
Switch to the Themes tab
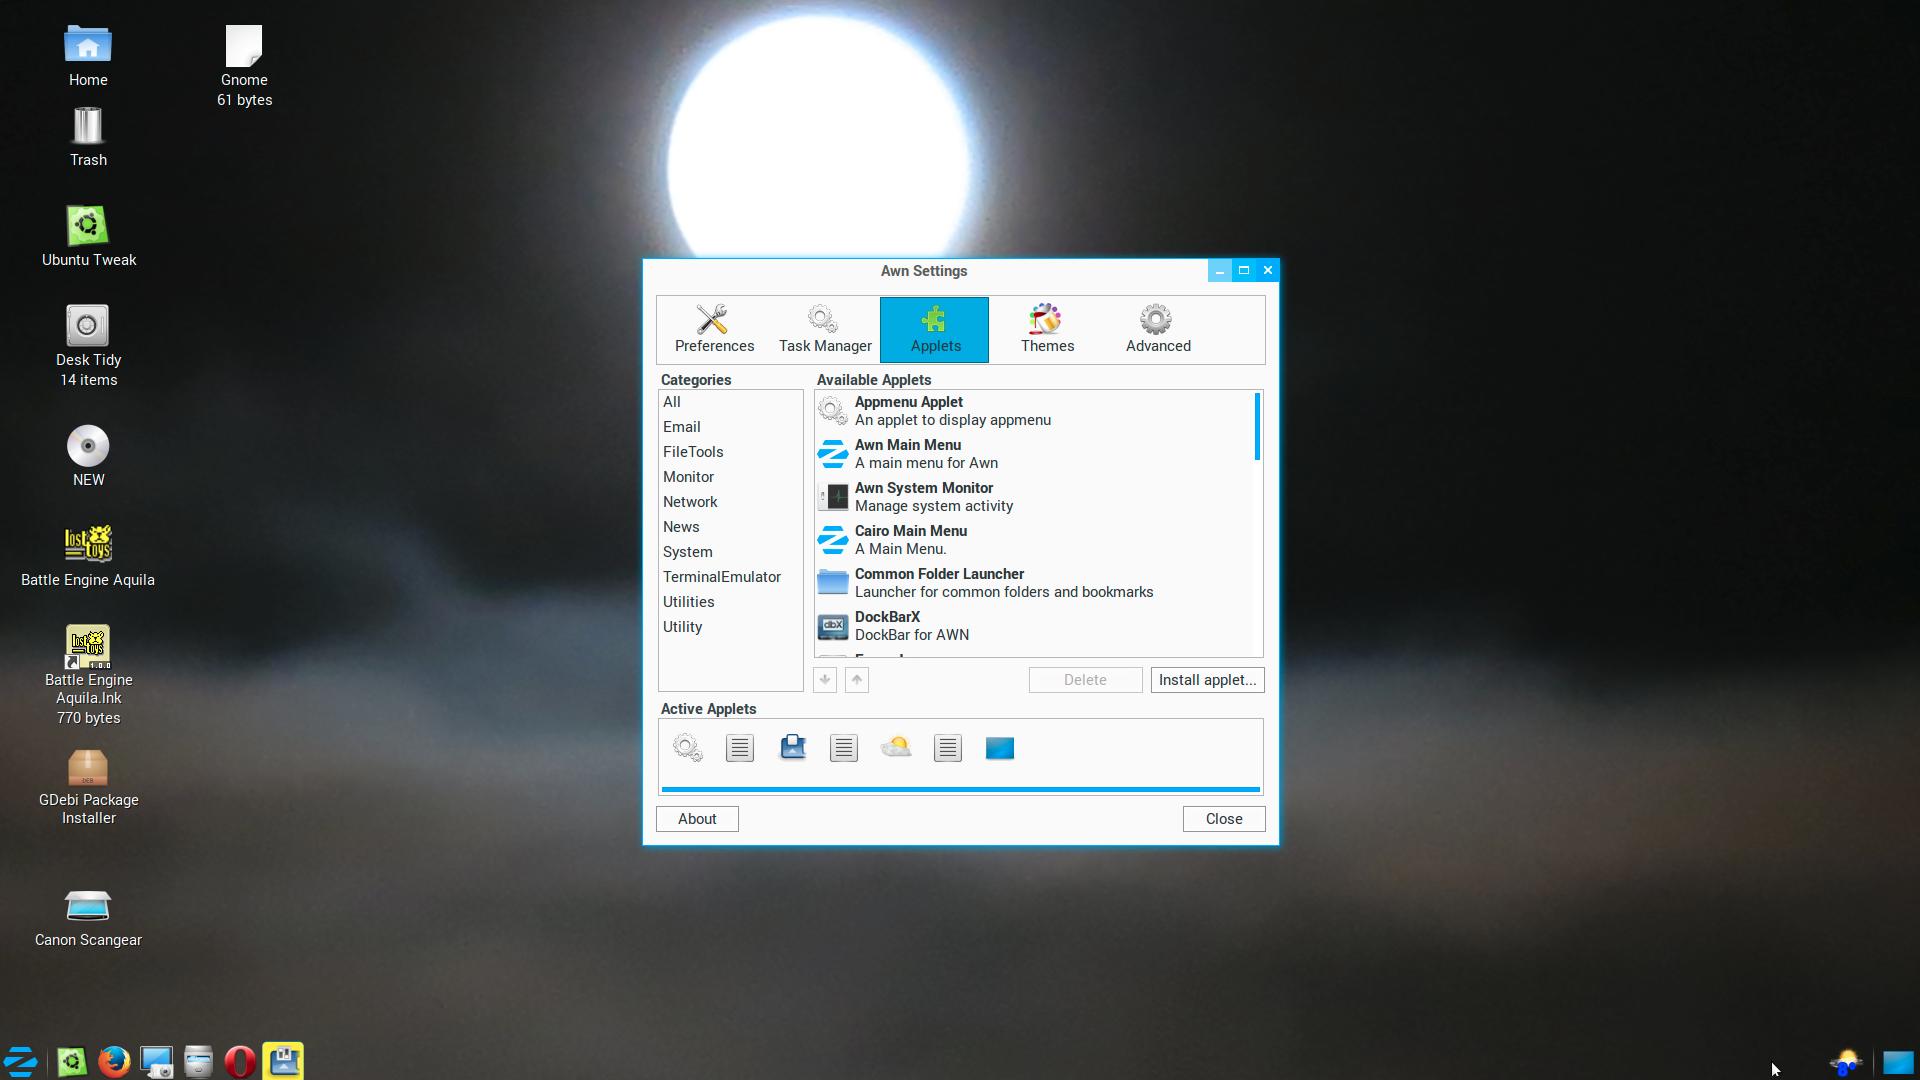point(1047,329)
